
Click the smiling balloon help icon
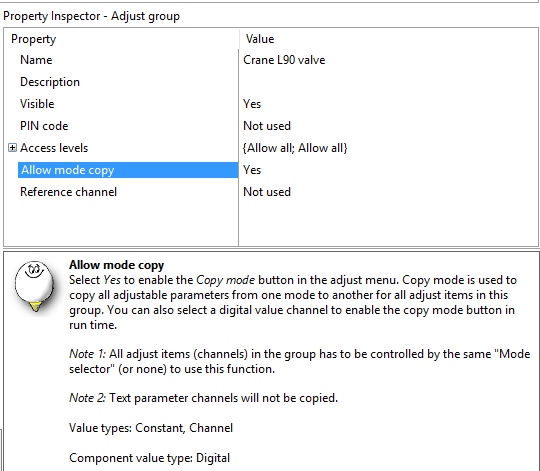click(x=34, y=286)
